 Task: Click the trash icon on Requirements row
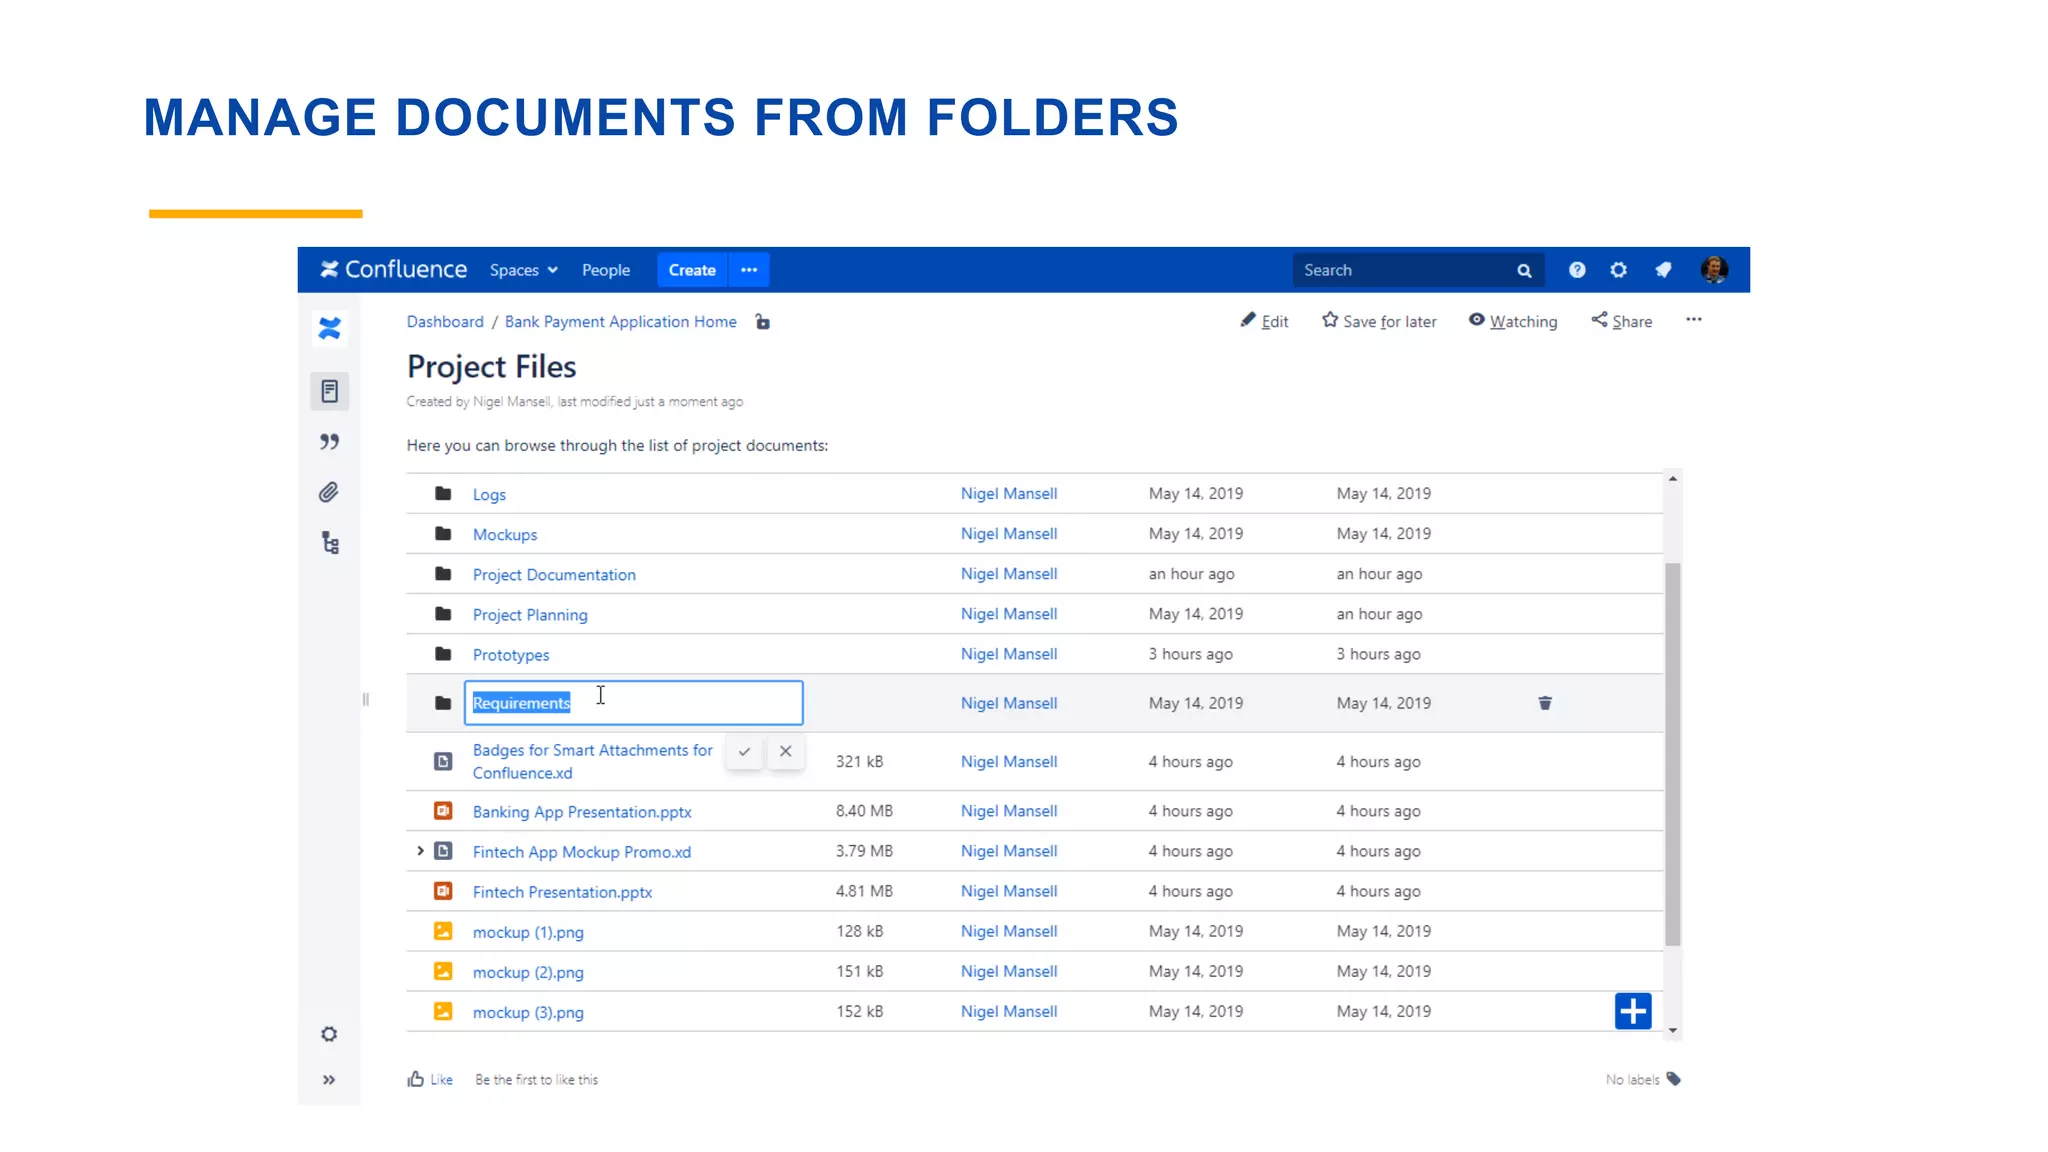[1544, 703]
